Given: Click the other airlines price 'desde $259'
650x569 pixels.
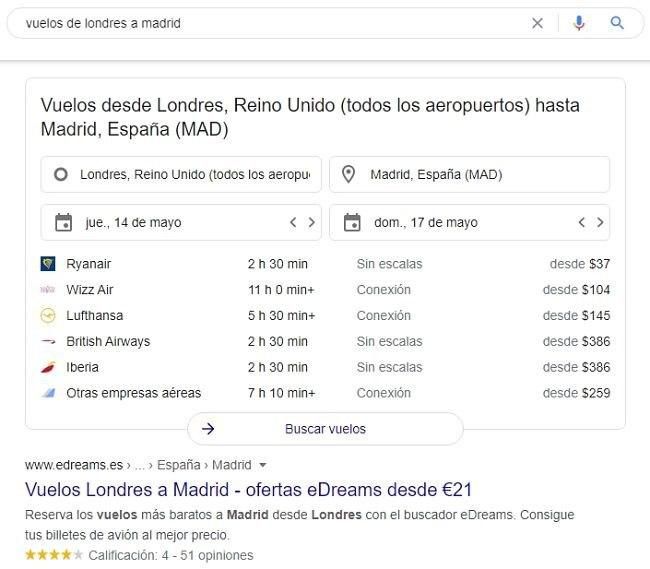Looking at the screenshot, I should (576, 393).
